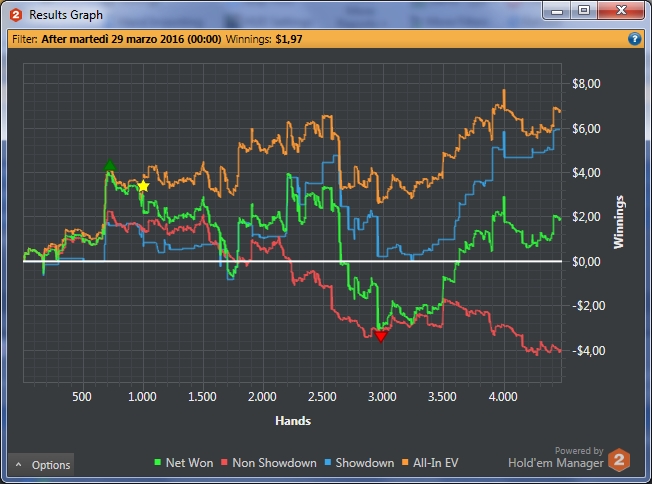The height and width of the screenshot is (484, 652).
Task: Click the 500 hands axis label
Action: [x=82, y=396]
